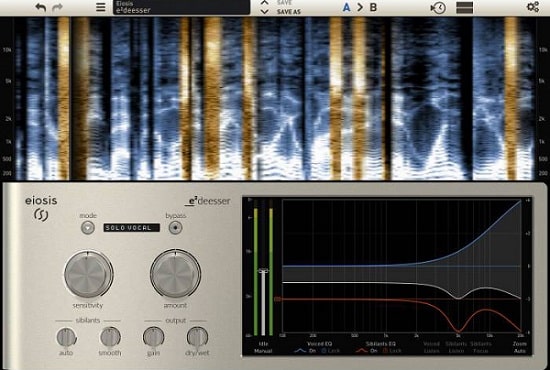Viewport: 550px width, 370px height.
Task: Select preset slot B
Action: (x=373, y=7)
